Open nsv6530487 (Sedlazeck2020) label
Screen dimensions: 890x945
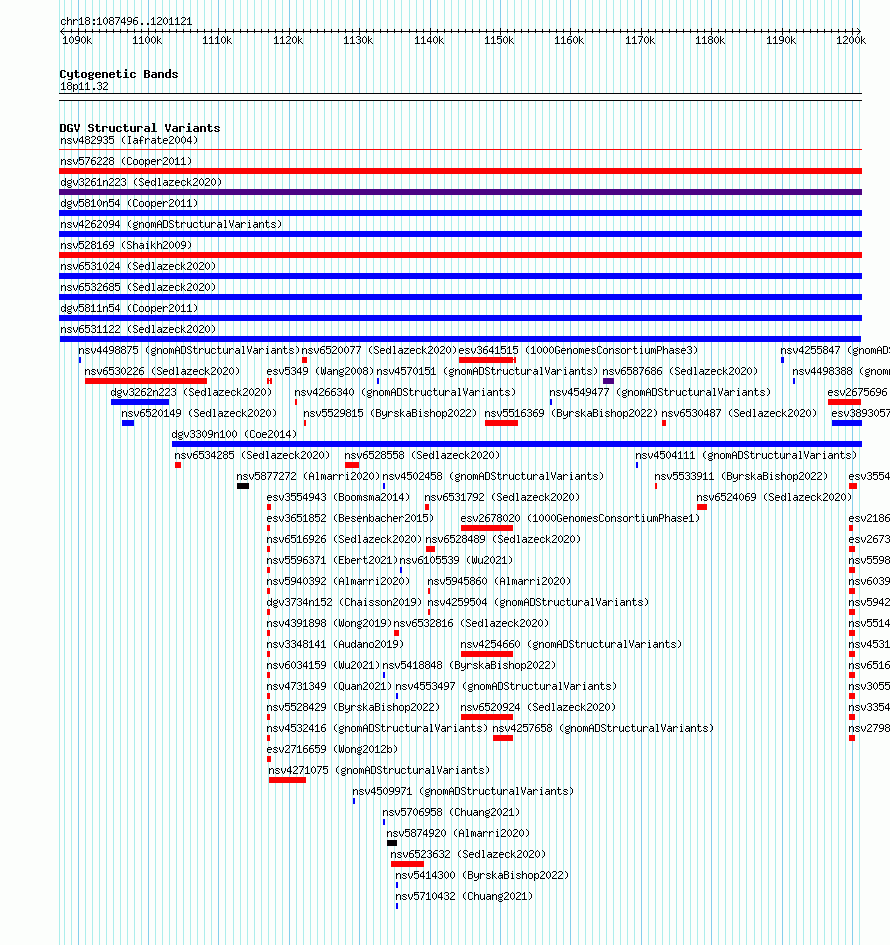[739, 413]
